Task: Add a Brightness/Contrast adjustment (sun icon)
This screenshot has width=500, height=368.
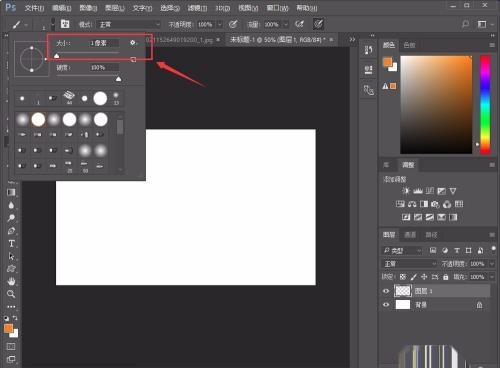Action: click(x=406, y=191)
